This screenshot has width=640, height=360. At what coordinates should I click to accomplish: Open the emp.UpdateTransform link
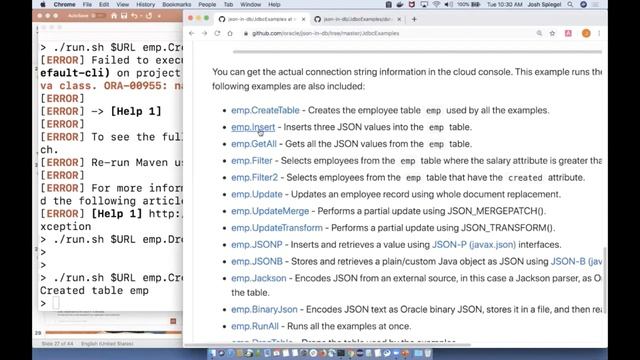pos(277,227)
